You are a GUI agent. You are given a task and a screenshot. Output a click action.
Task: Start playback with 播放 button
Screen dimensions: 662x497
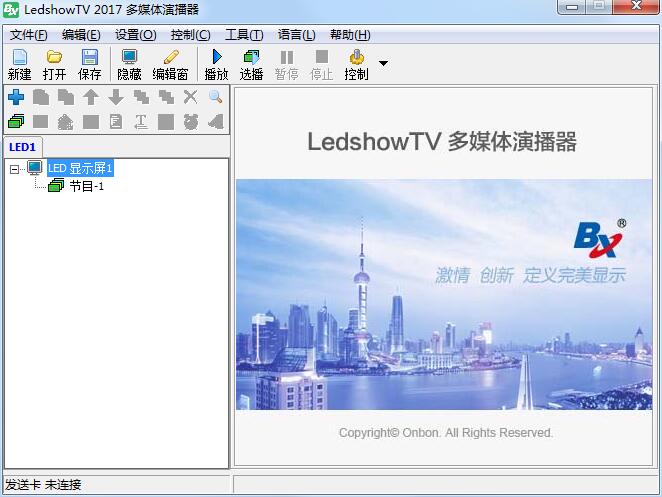pyautogui.click(x=216, y=64)
